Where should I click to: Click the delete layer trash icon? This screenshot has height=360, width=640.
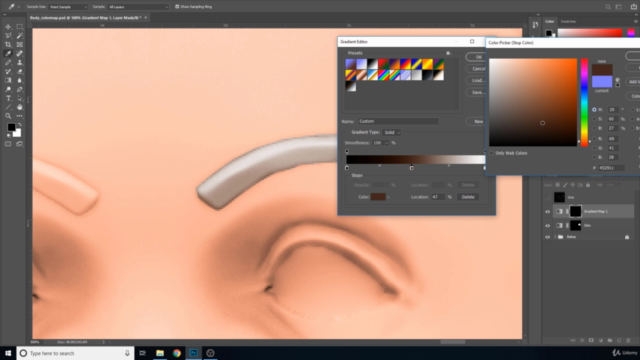tap(628, 340)
